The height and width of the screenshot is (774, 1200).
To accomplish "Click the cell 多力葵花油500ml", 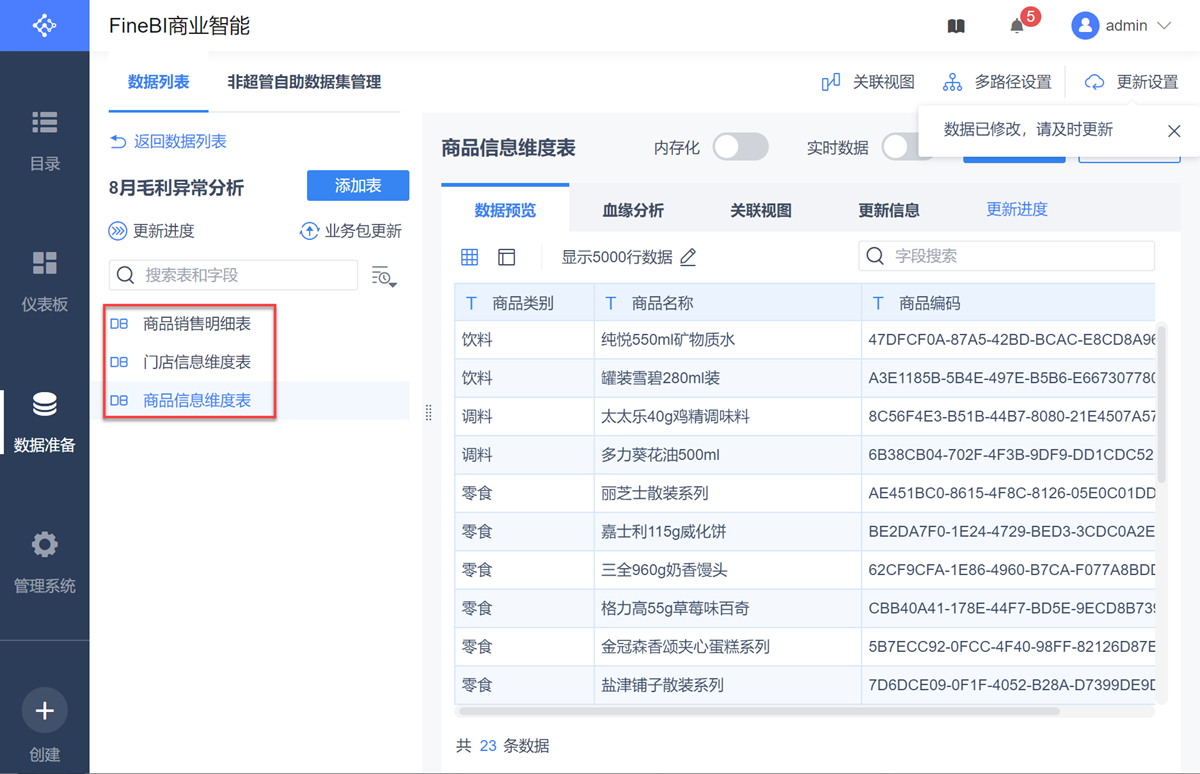I will point(728,455).
